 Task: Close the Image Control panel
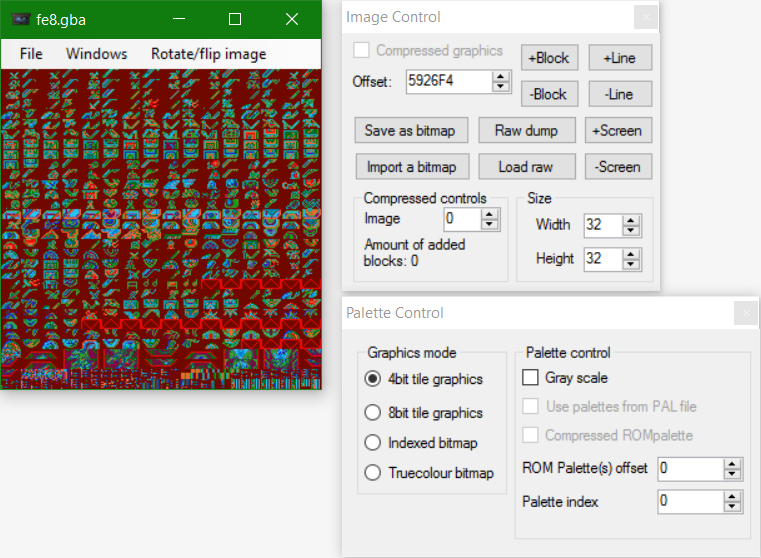646,17
